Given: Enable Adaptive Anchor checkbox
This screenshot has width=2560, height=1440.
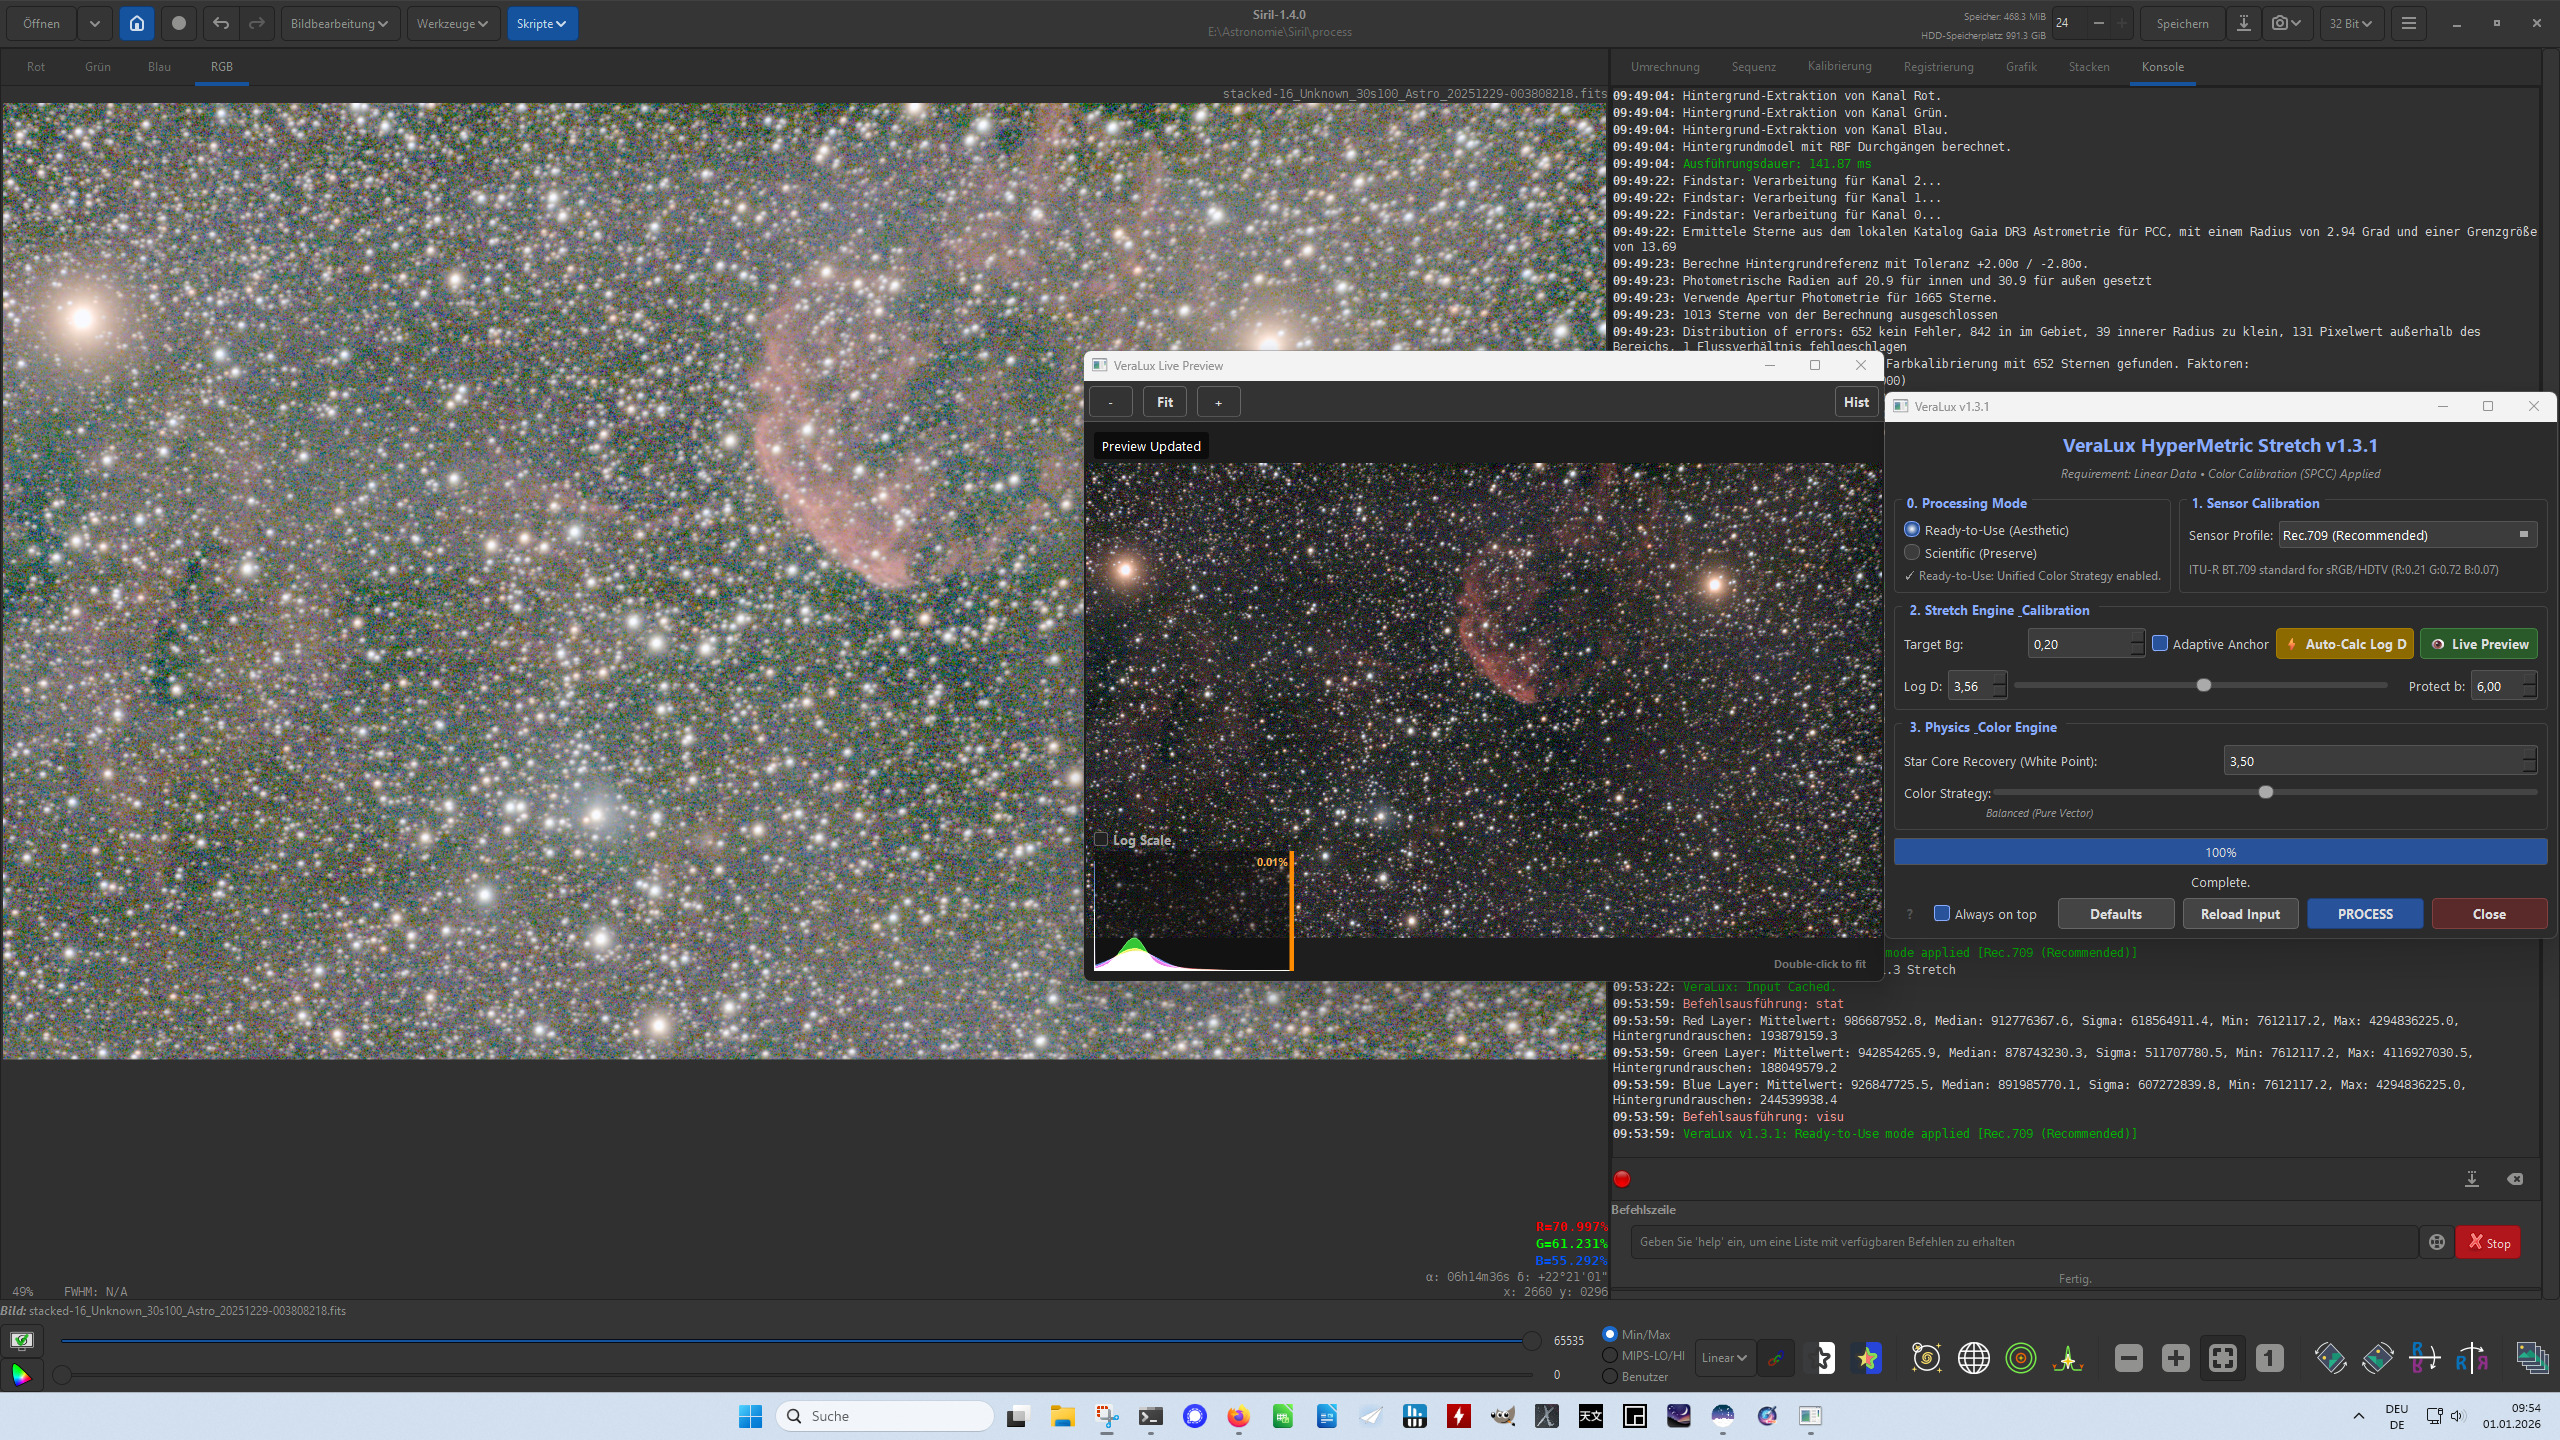Looking at the screenshot, I should 2160,644.
